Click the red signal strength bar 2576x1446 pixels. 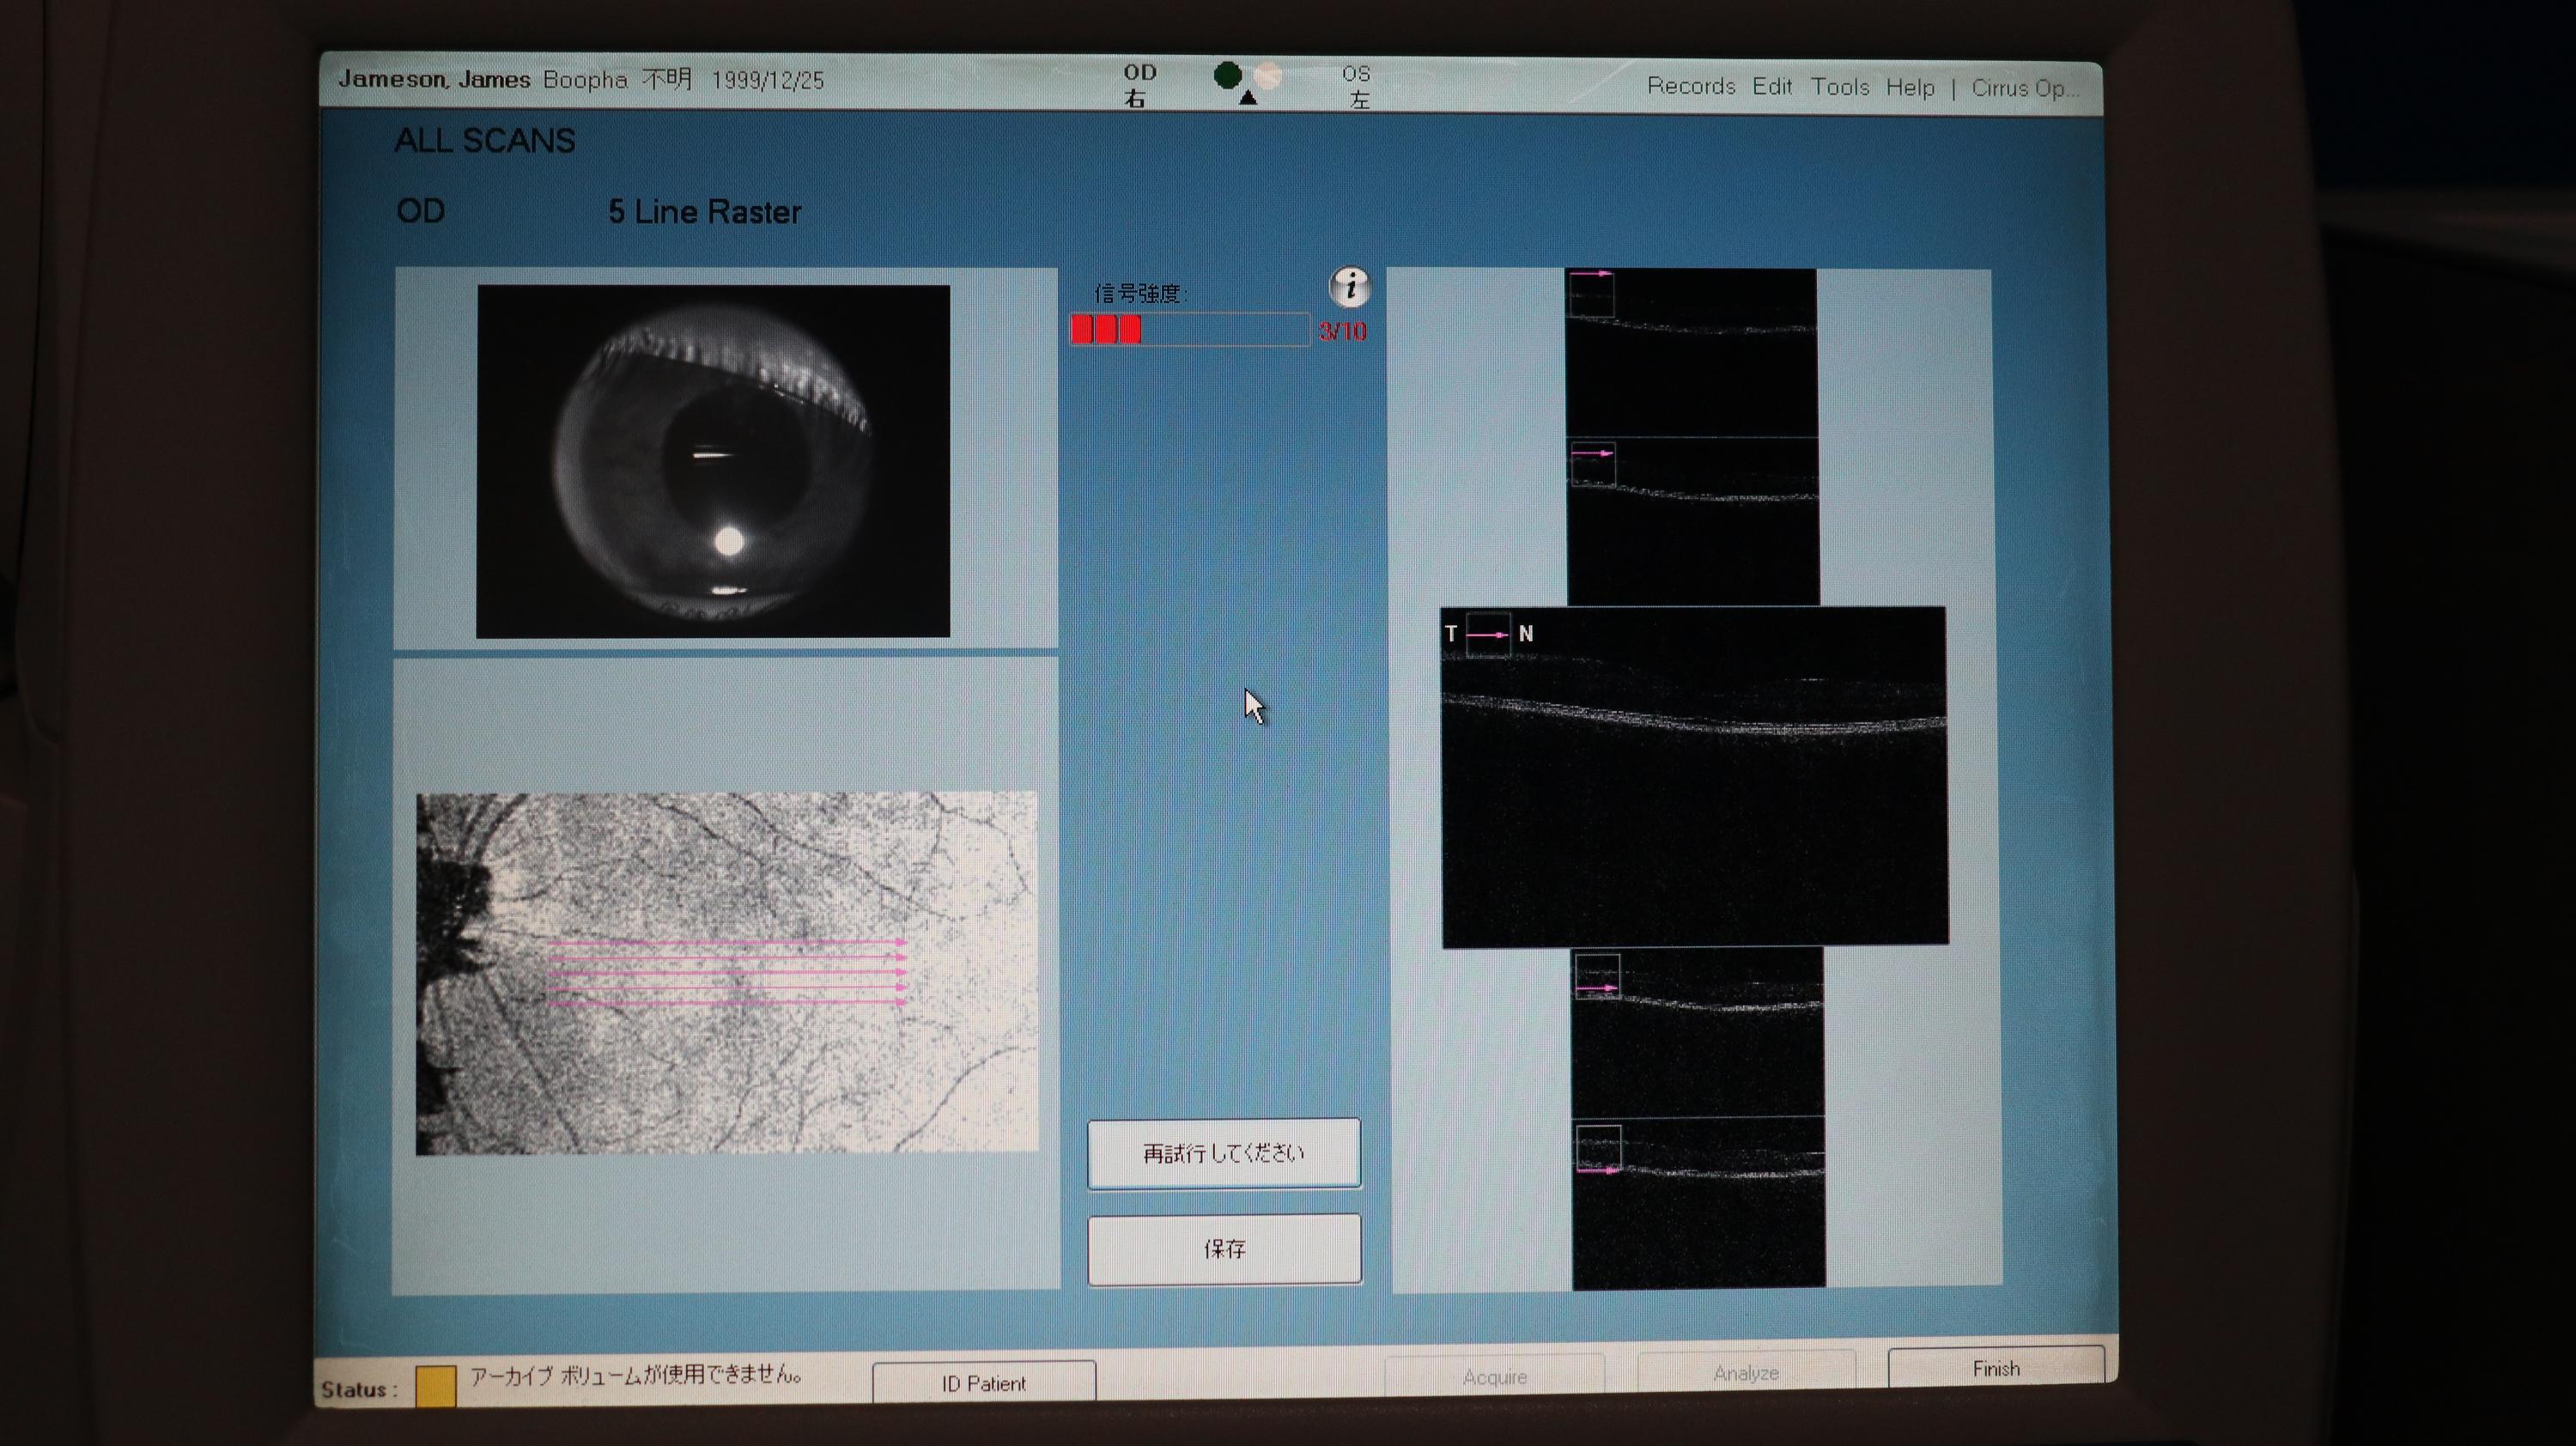pyautogui.click(x=1189, y=330)
